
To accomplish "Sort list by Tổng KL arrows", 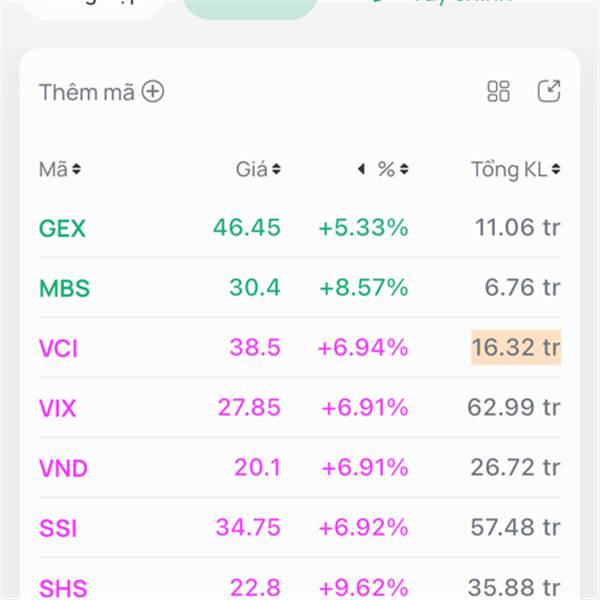I will coord(556,170).
